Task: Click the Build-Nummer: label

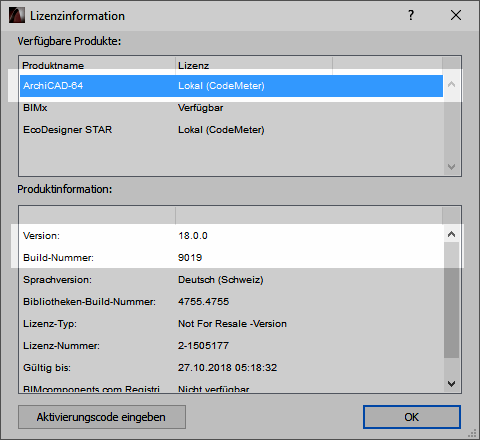Action: coord(58,258)
